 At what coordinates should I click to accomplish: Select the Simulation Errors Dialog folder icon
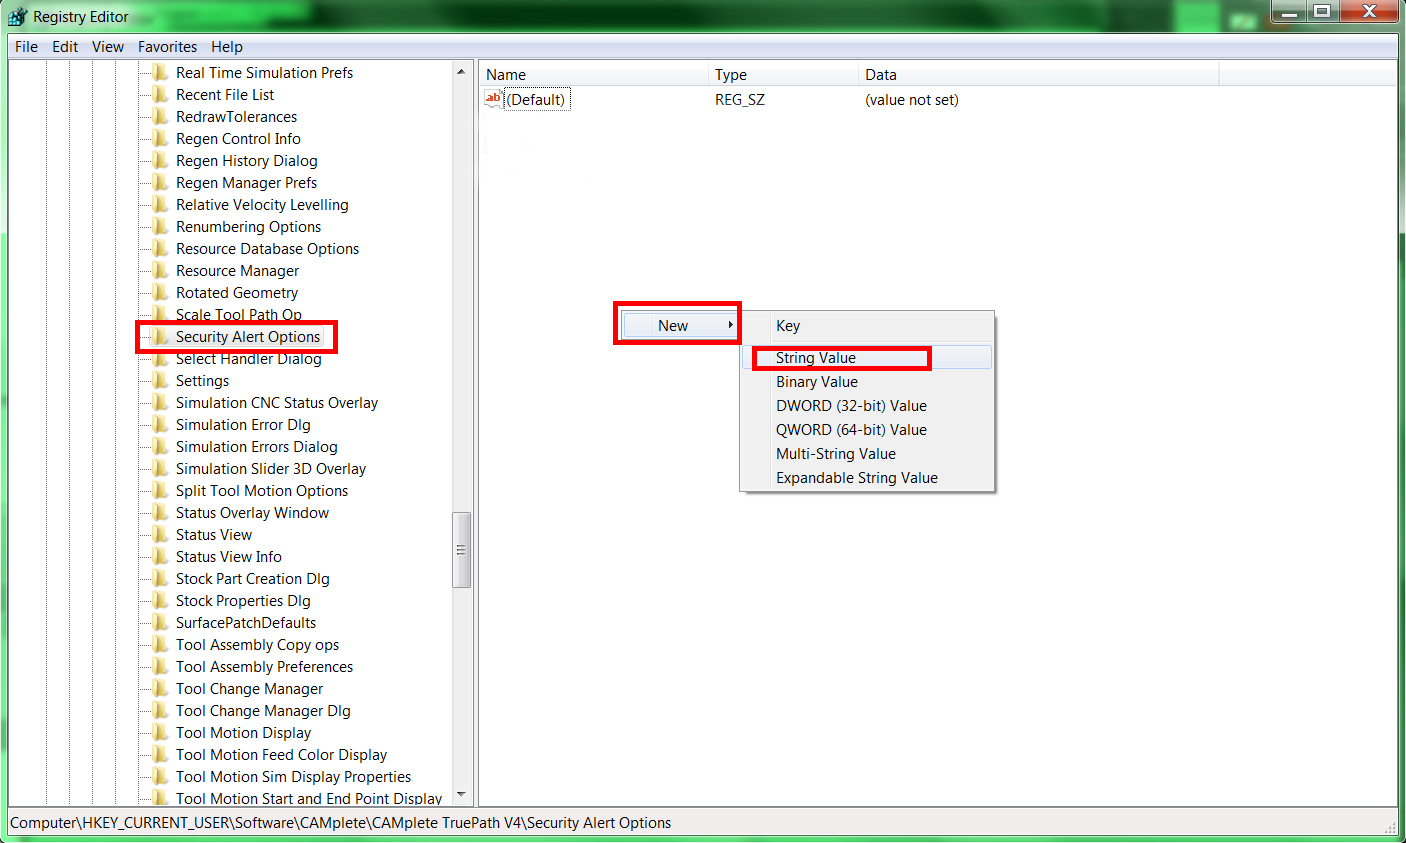pos(160,446)
